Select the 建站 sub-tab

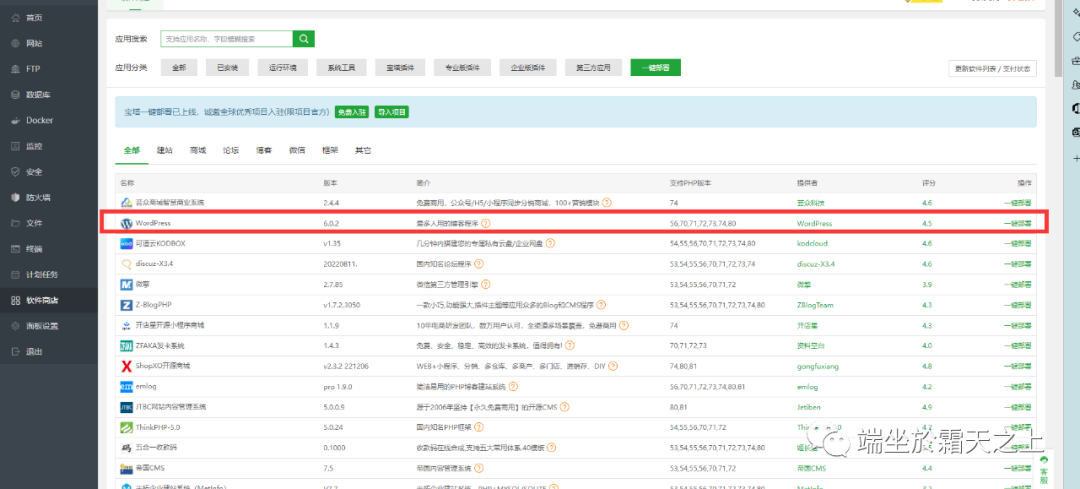click(x=165, y=150)
